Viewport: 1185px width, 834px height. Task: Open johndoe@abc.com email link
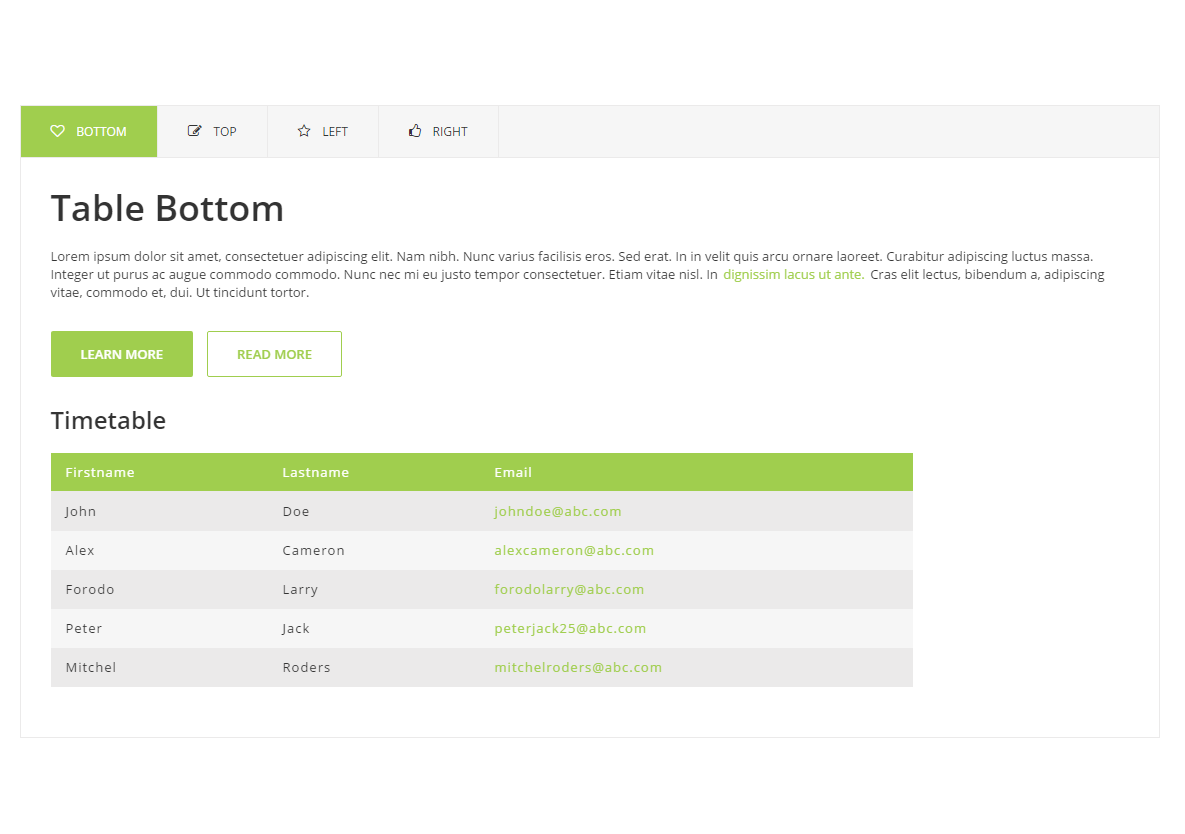[x=558, y=511]
